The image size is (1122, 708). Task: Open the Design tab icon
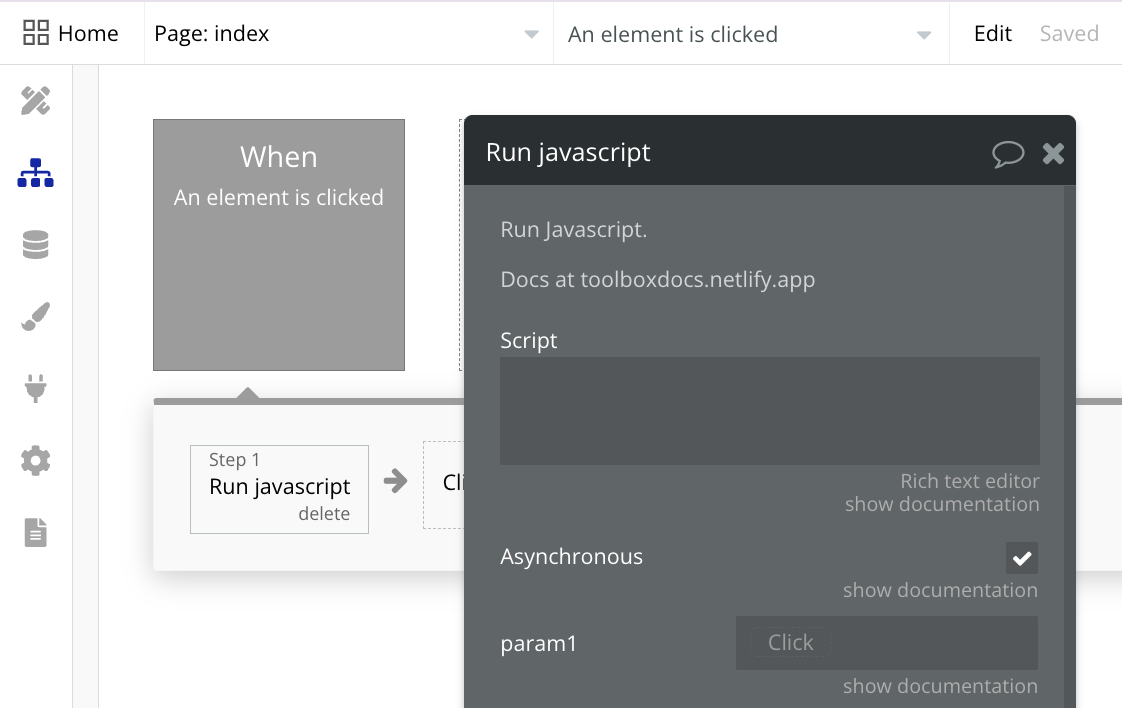point(36,101)
